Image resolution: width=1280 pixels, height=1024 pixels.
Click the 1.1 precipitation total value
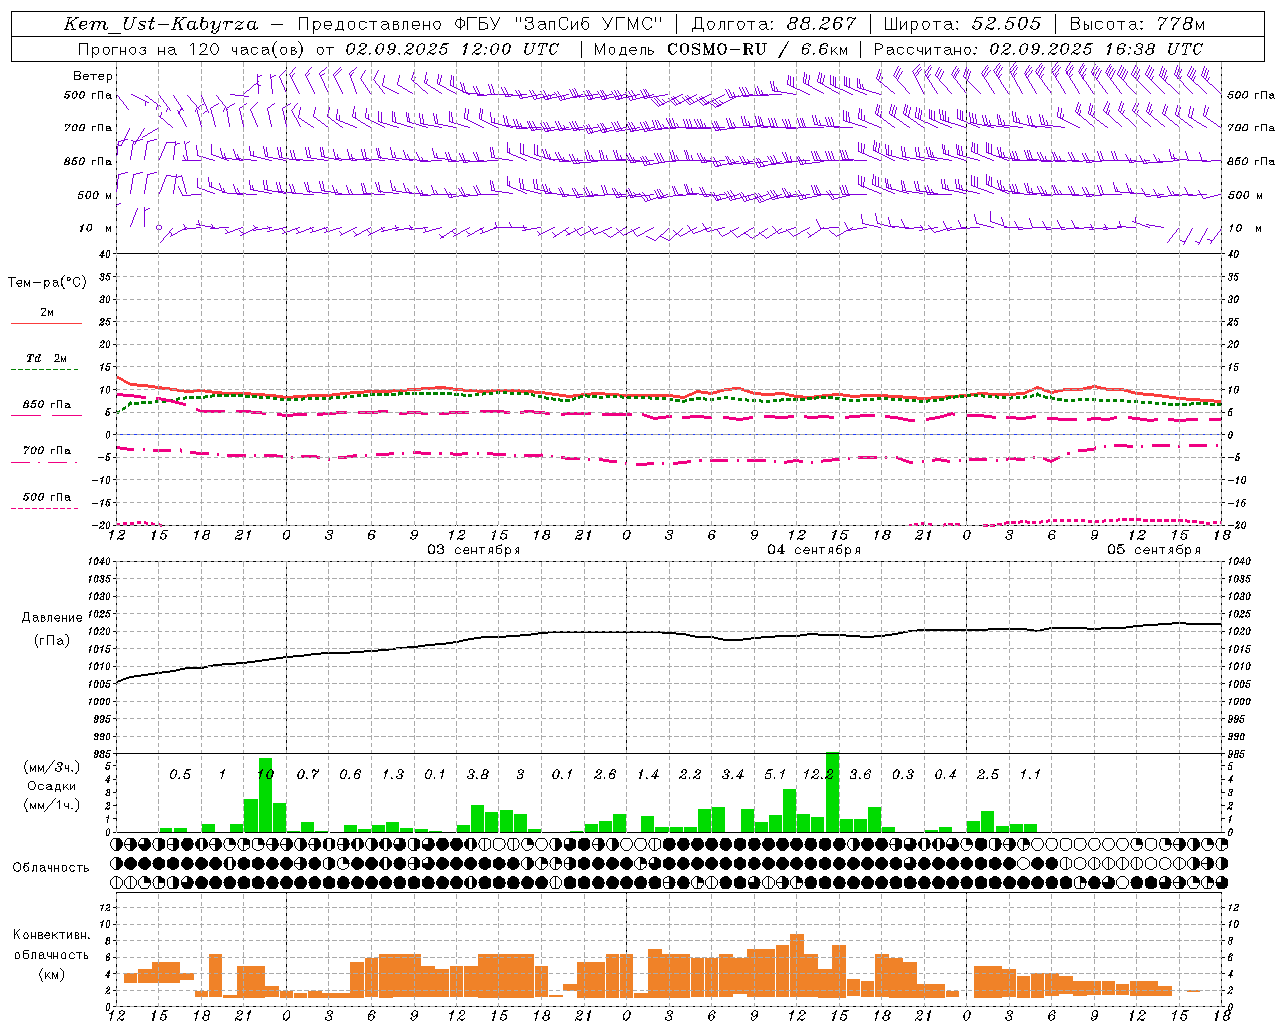1030,774
